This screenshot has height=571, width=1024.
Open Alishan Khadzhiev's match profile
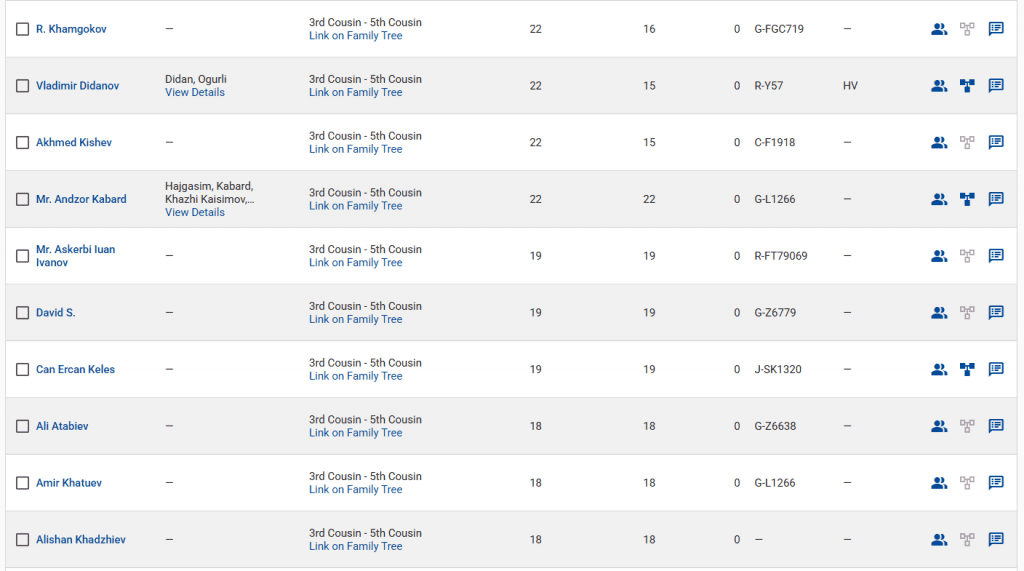pos(81,540)
